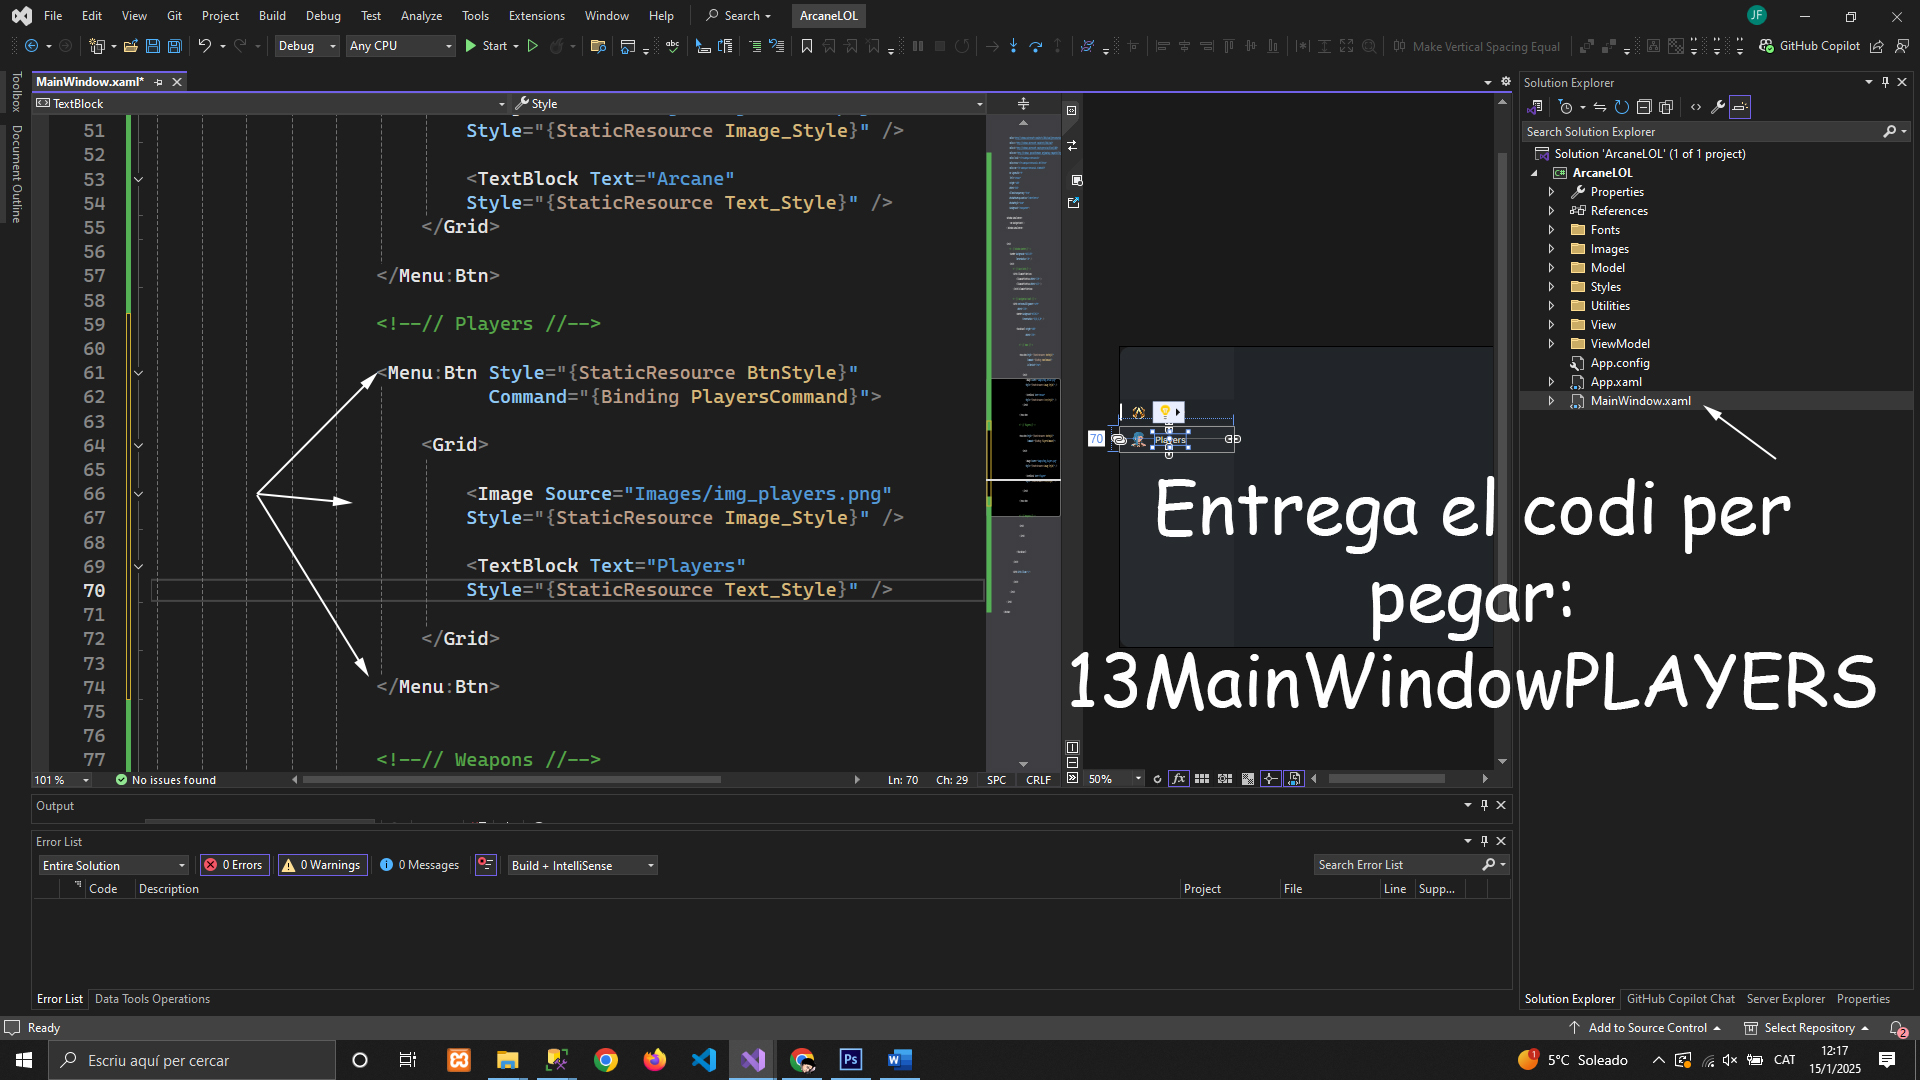Viewport: 1920px width, 1080px height.
Task: Click the Undo toolbar icon
Action: (204, 46)
